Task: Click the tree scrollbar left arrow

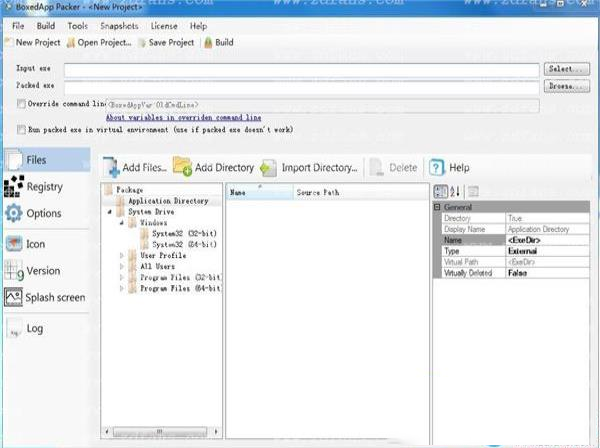Action: 107,432
